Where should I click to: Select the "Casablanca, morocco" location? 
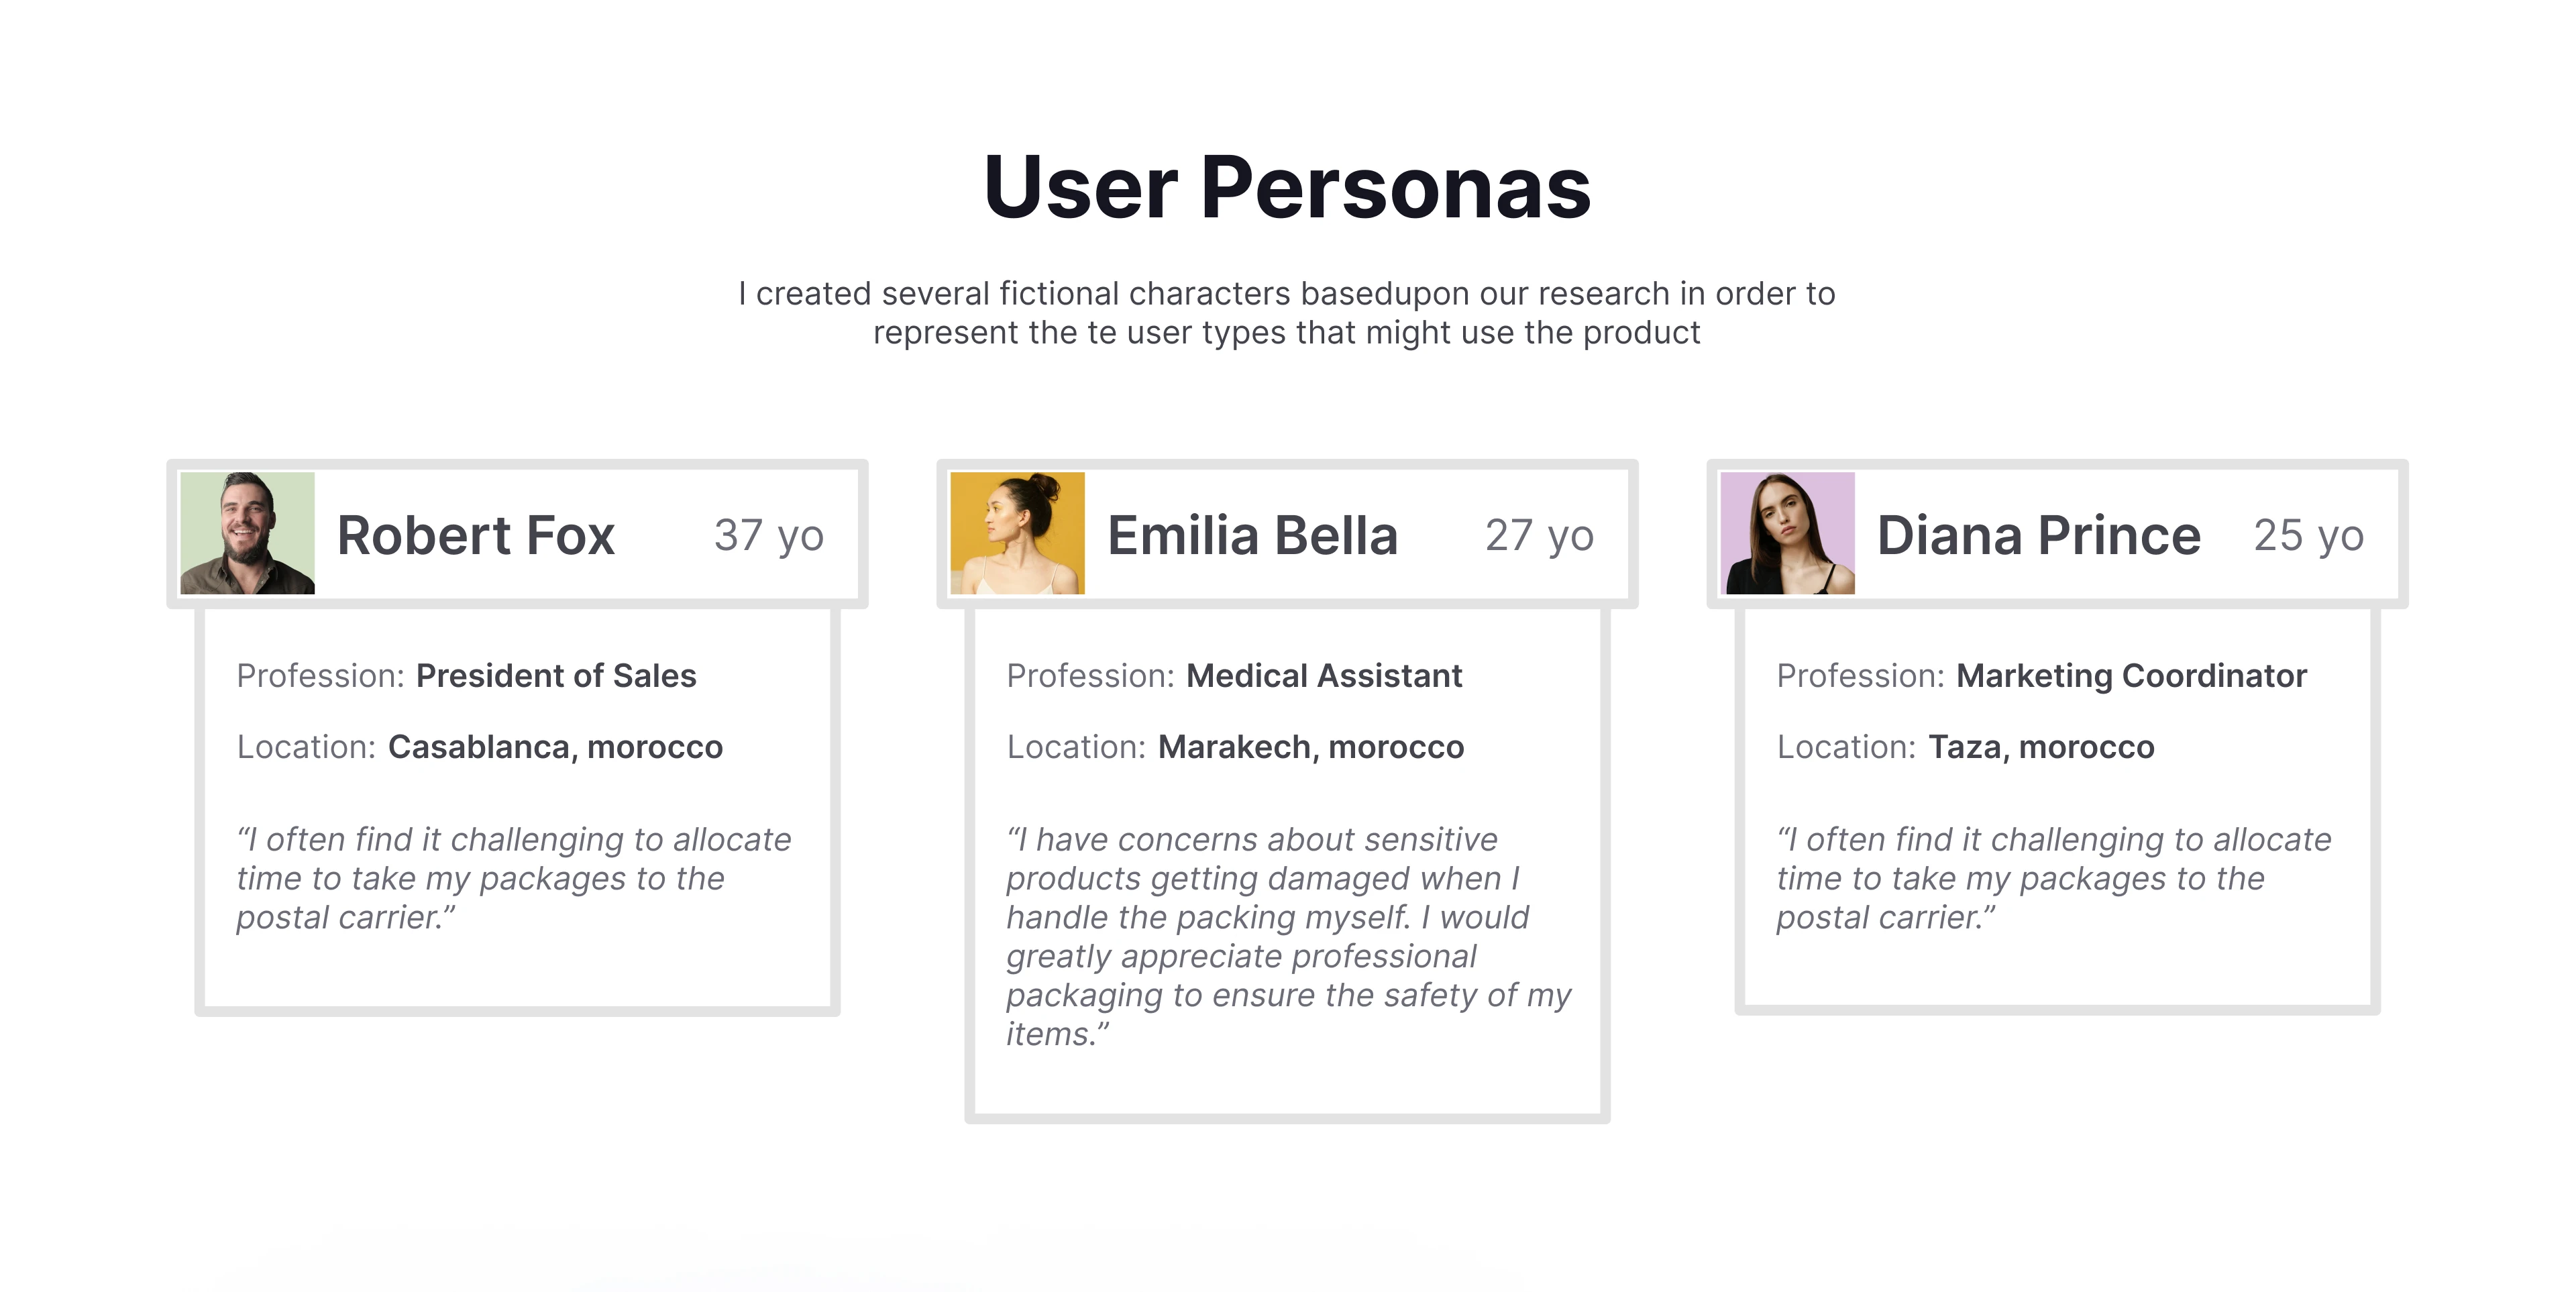click(555, 747)
